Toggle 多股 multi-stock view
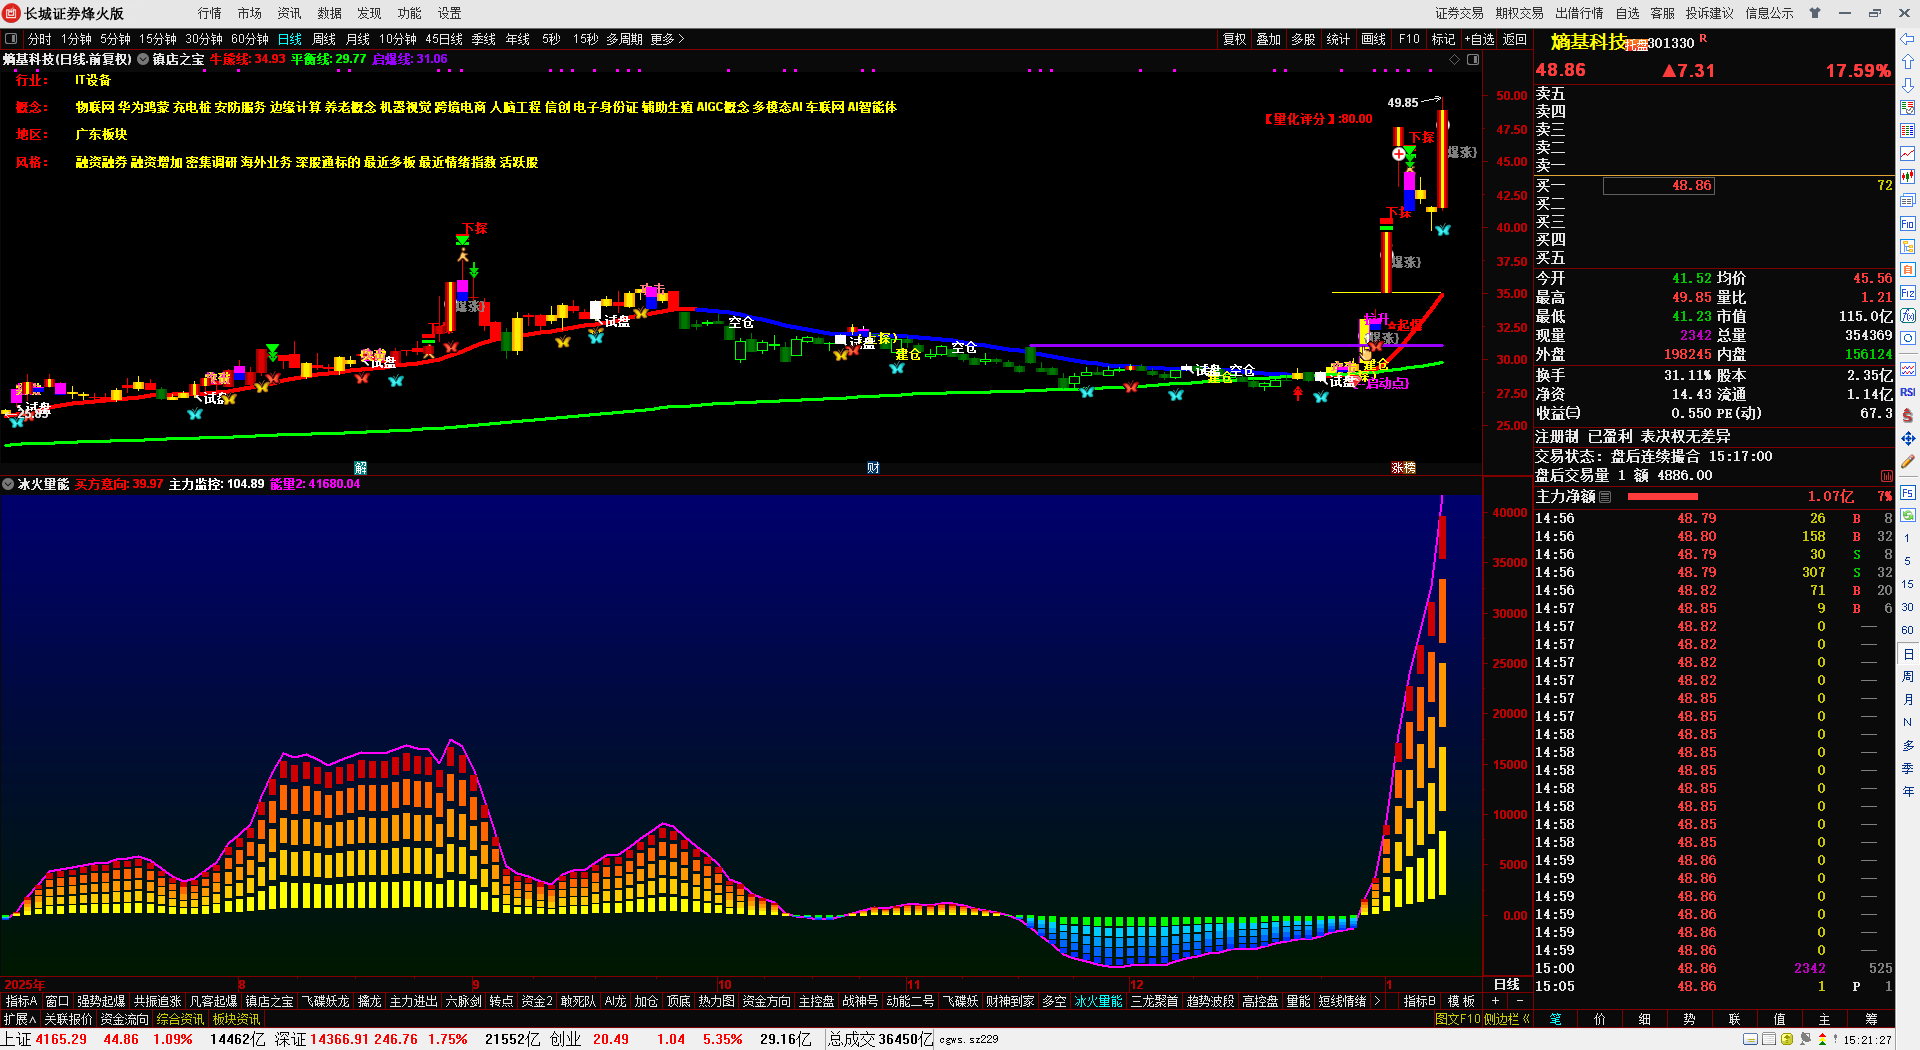Screen dimensions: 1920x1050 (1303, 39)
